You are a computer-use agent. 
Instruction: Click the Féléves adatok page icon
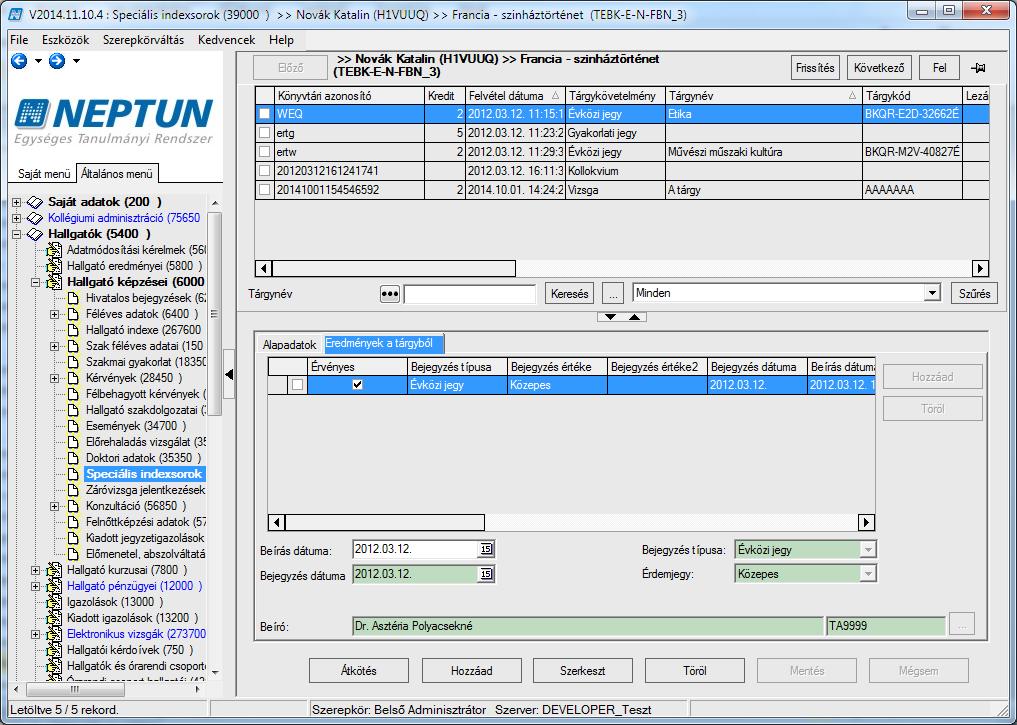[x=73, y=314]
